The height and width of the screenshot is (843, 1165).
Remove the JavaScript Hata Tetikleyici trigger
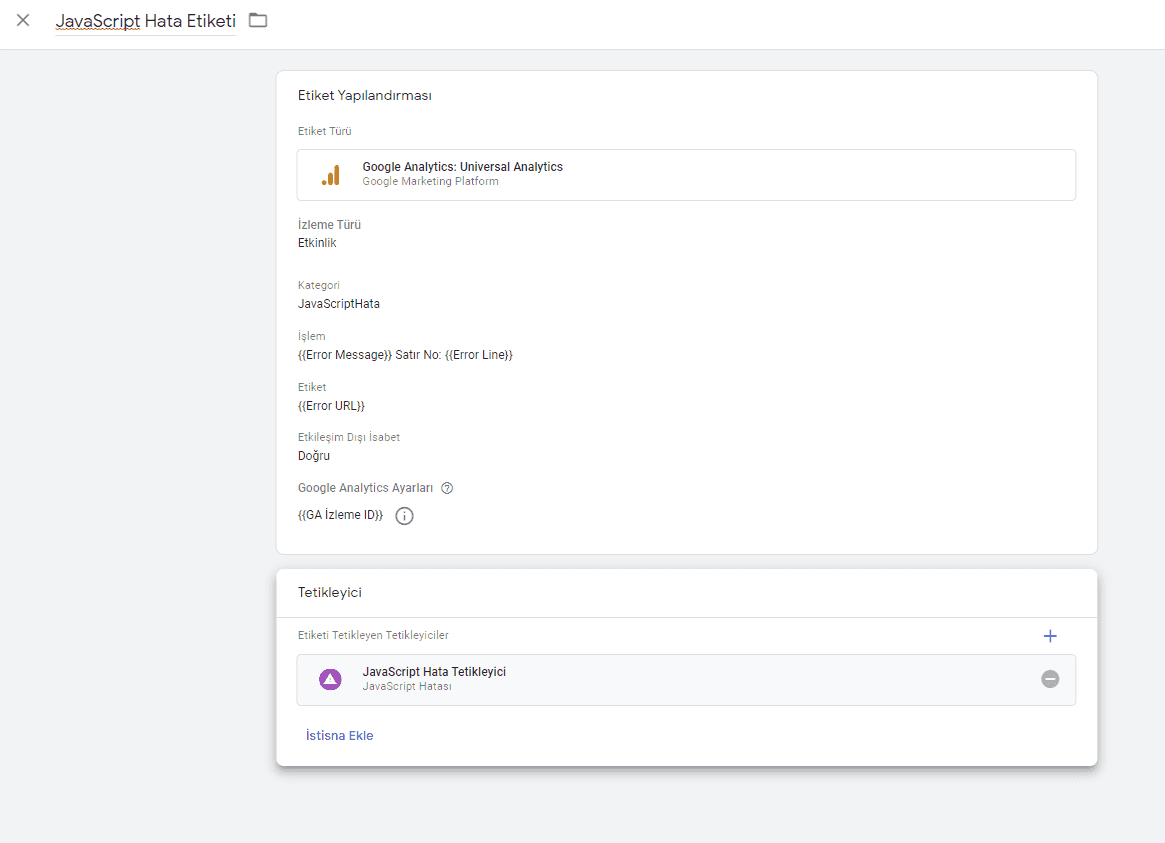(x=1050, y=679)
